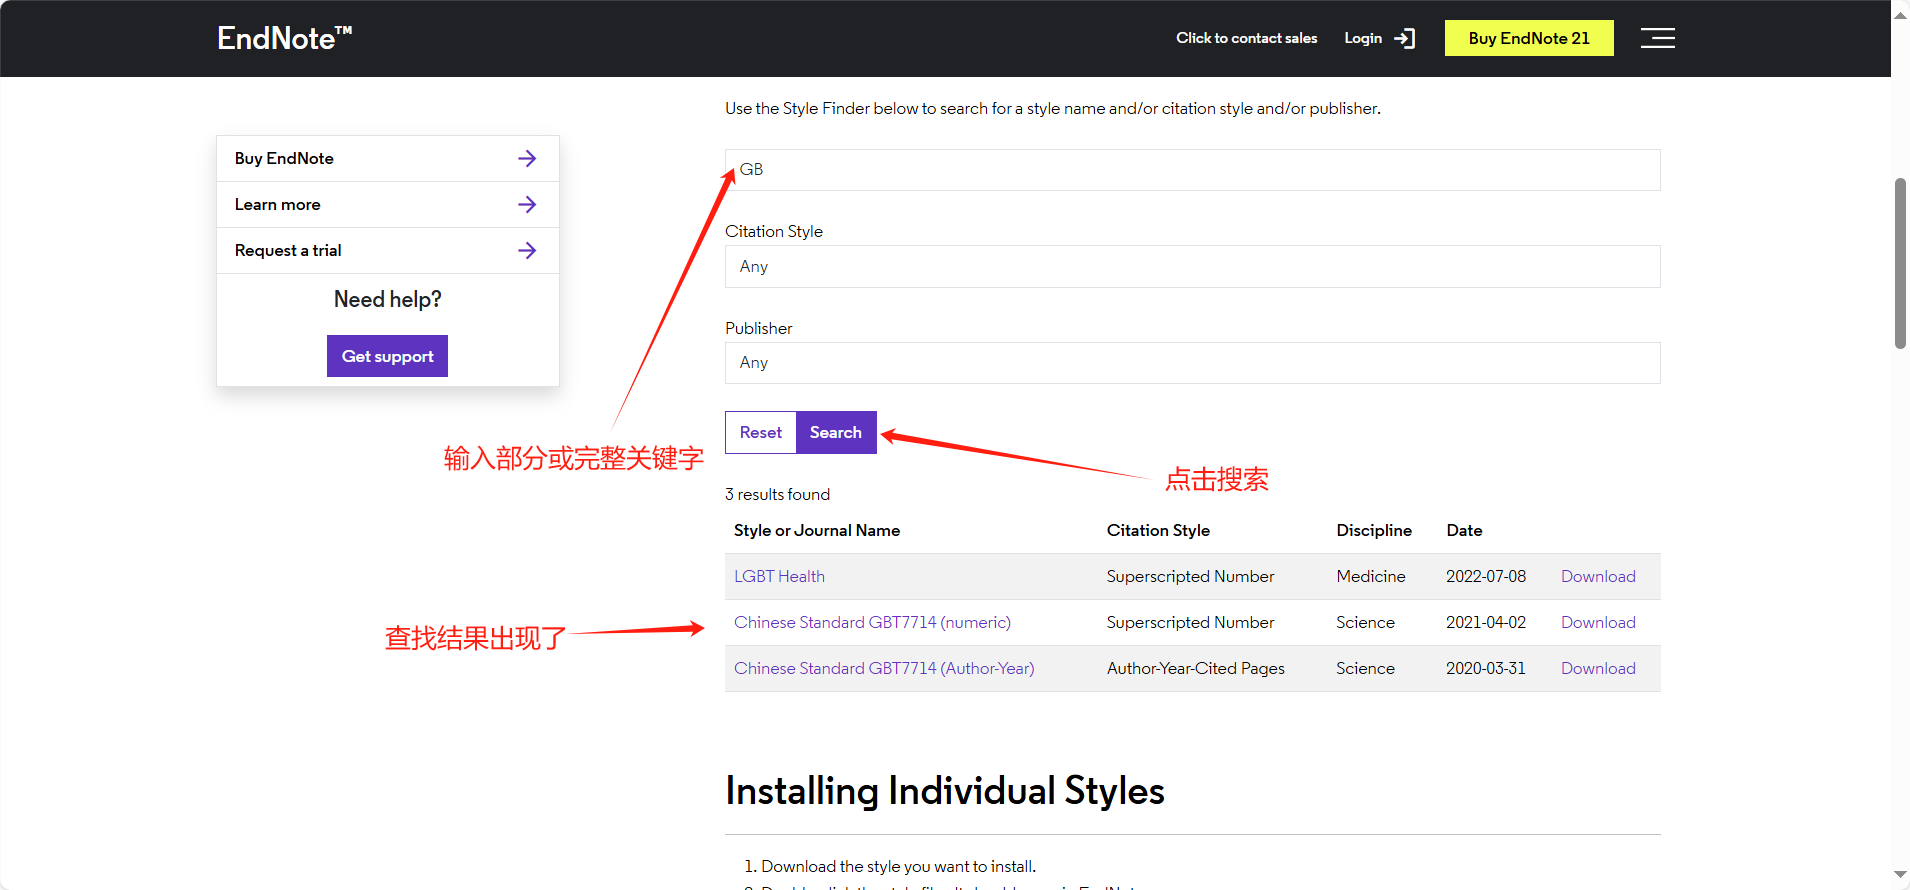Click 'Click to contact sales' link
This screenshot has width=1910, height=890.
pyautogui.click(x=1246, y=38)
